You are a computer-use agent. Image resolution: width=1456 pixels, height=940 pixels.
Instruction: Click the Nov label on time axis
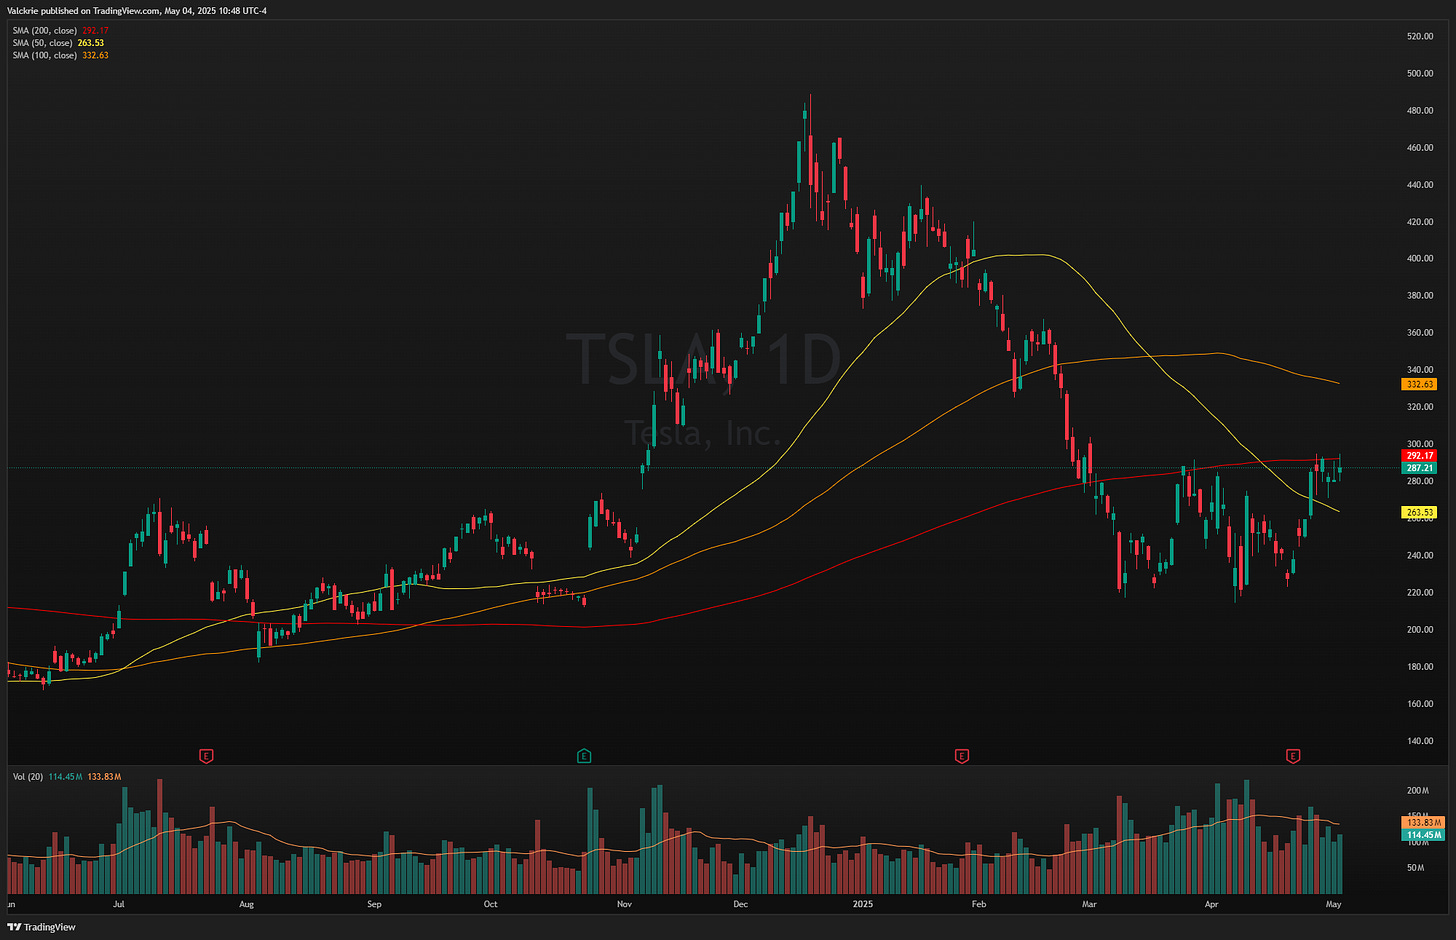[x=625, y=904]
